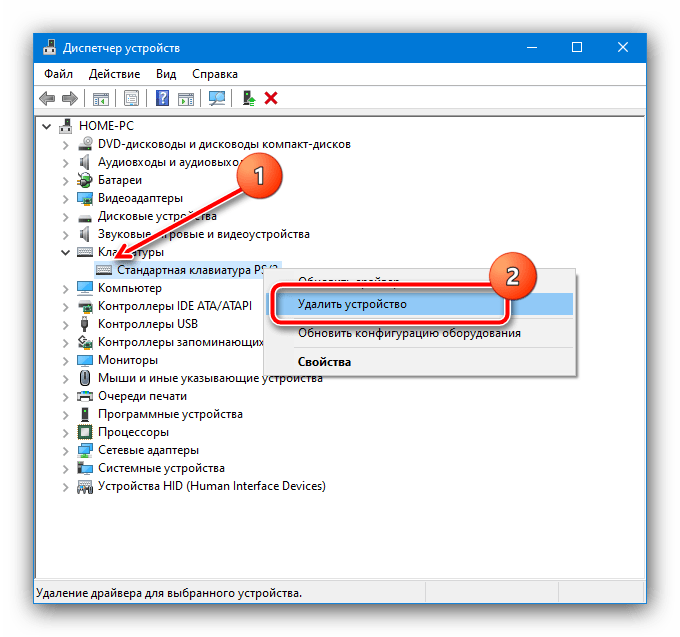
Task: Expand the Видеоадаптеры category arrow
Action: tap(65, 199)
